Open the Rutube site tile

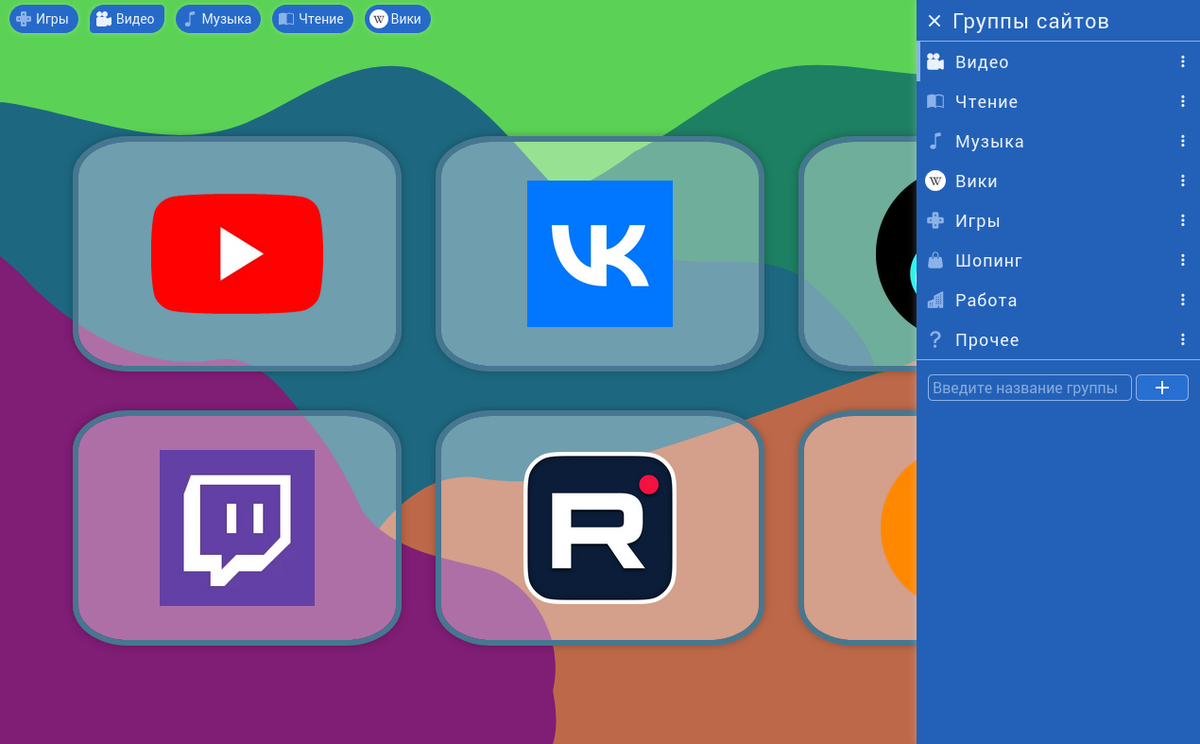(x=600, y=527)
